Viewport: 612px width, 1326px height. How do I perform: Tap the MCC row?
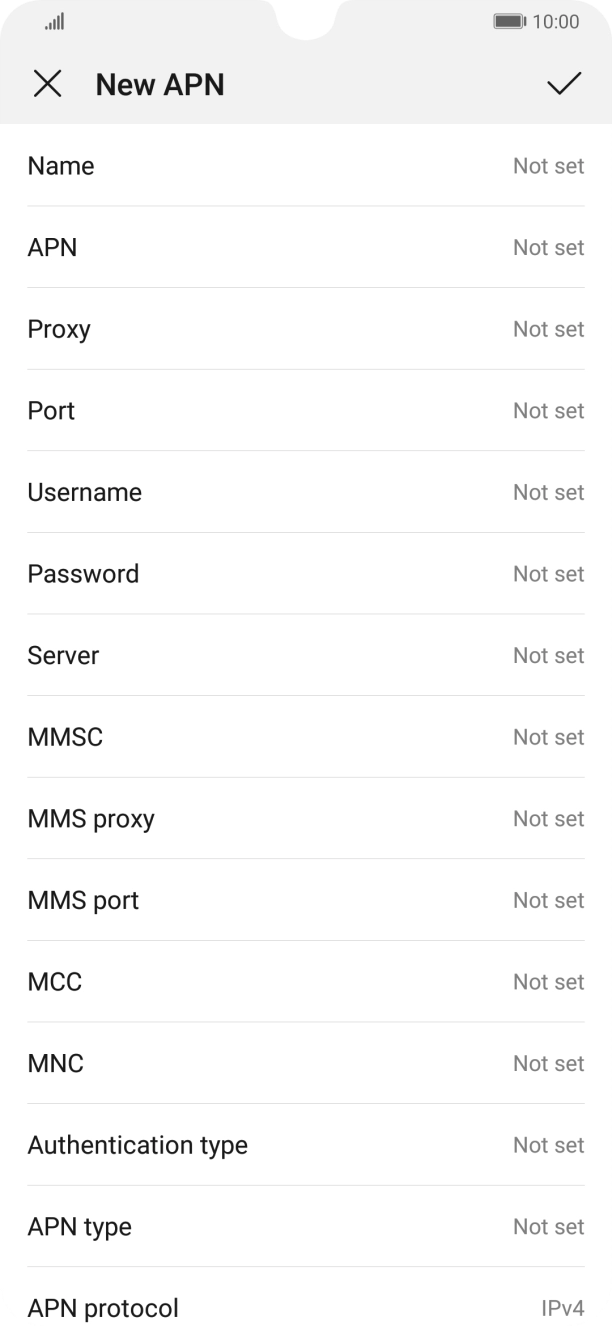(x=306, y=982)
